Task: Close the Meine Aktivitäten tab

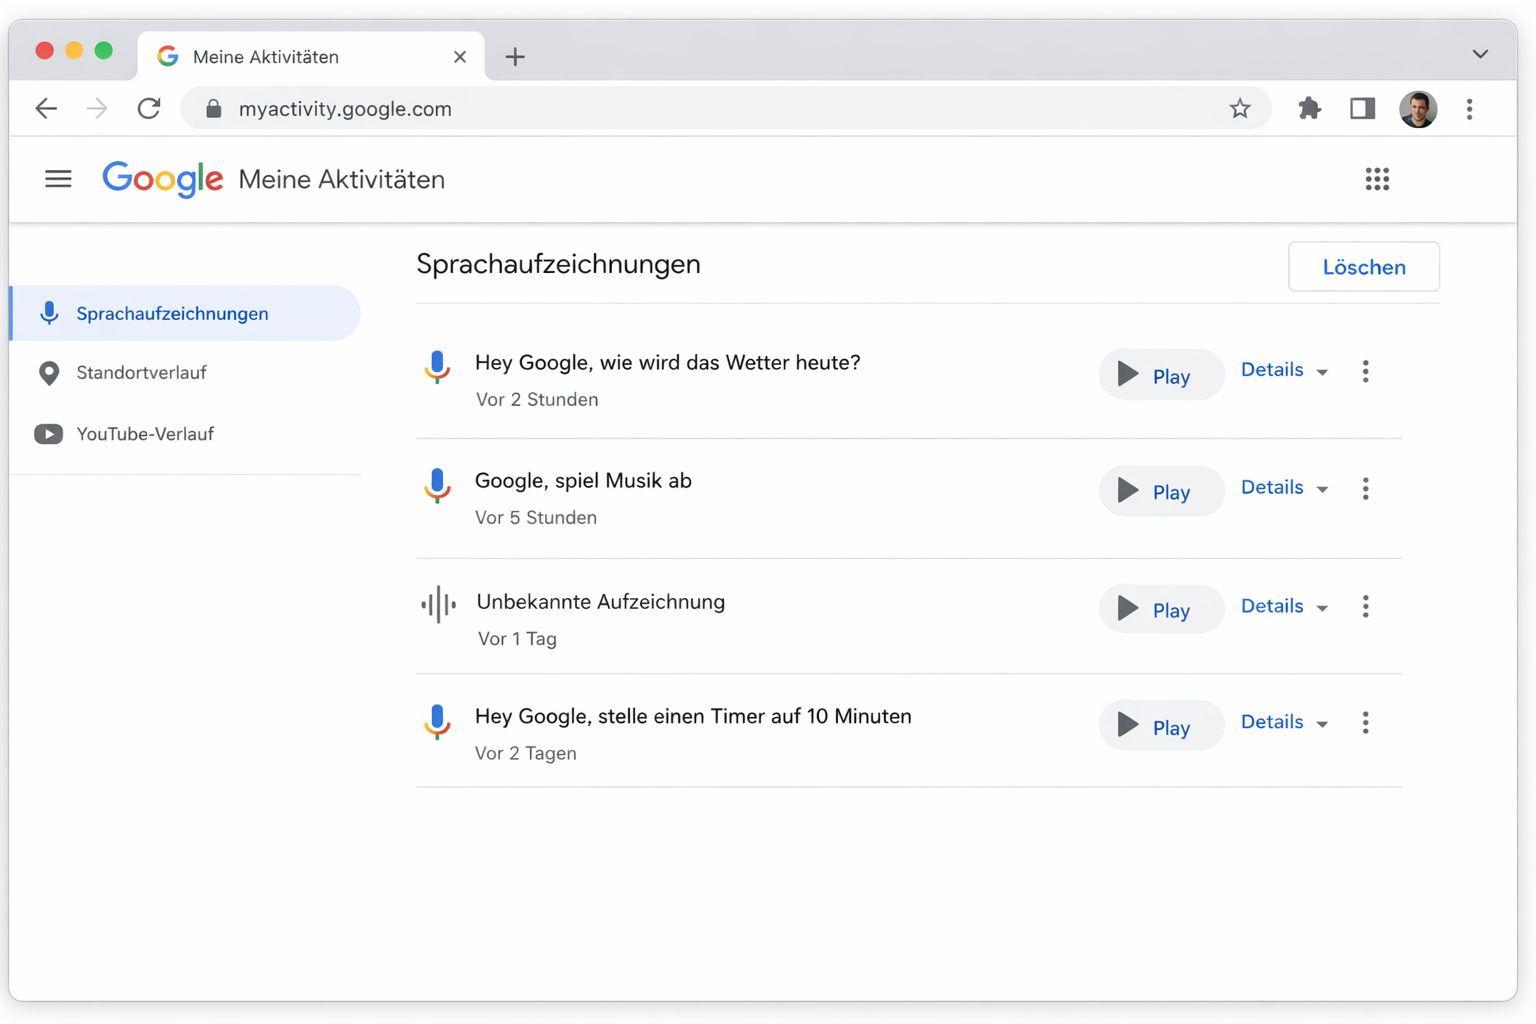Action: (x=460, y=57)
